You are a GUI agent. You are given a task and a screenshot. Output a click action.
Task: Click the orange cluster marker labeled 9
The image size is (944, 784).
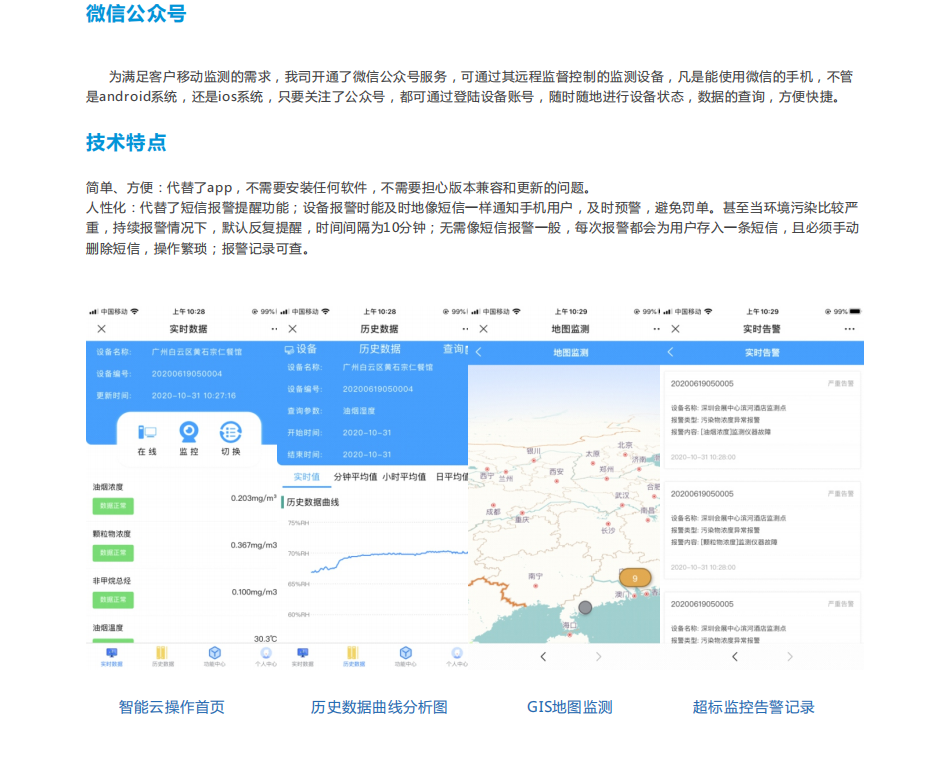[x=635, y=578]
